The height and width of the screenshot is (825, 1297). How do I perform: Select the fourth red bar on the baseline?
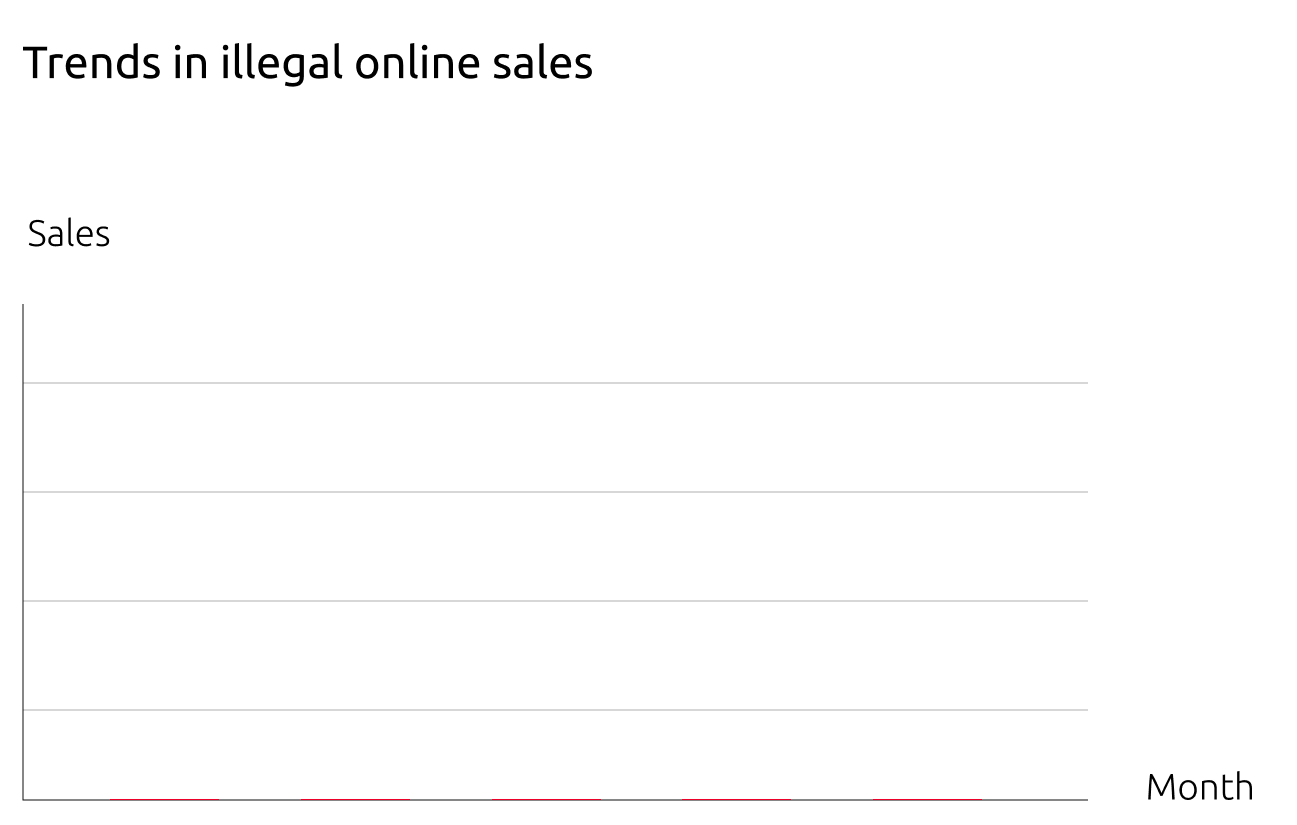pos(736,799)
